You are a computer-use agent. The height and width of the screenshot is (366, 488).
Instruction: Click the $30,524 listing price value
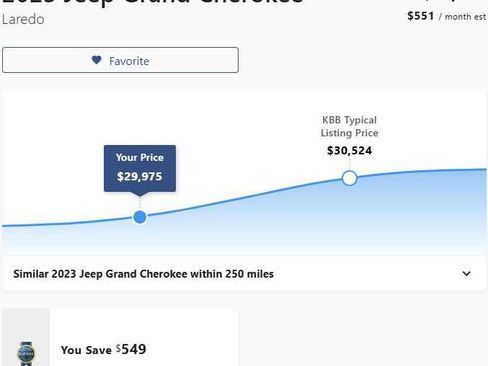pyautogui.click(x=349, y=151)
